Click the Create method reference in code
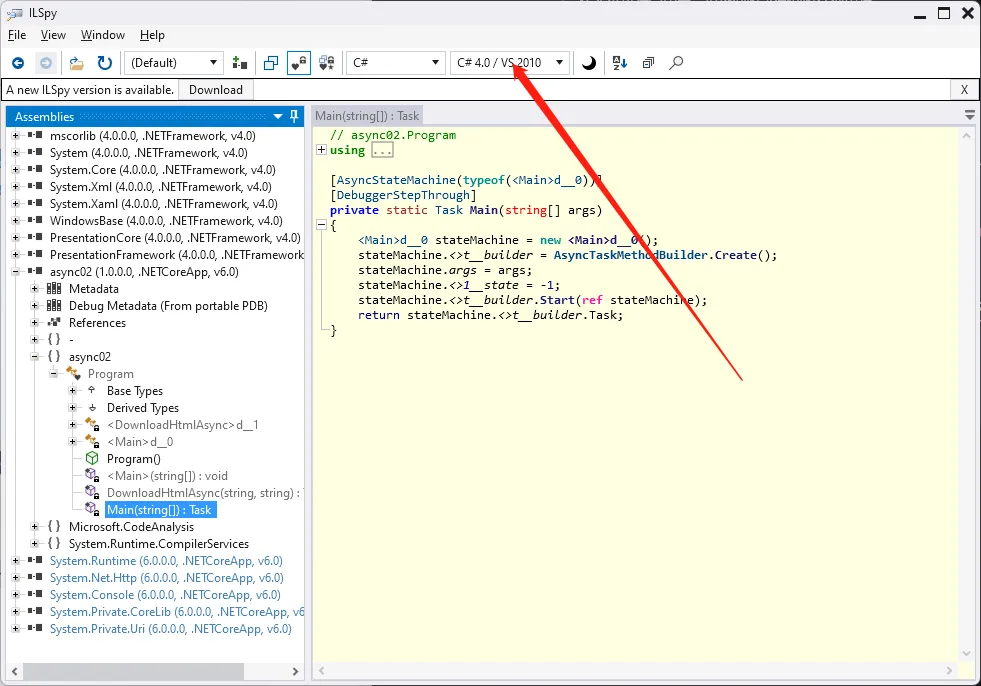 pyautogui.click(x=735, y=255)
